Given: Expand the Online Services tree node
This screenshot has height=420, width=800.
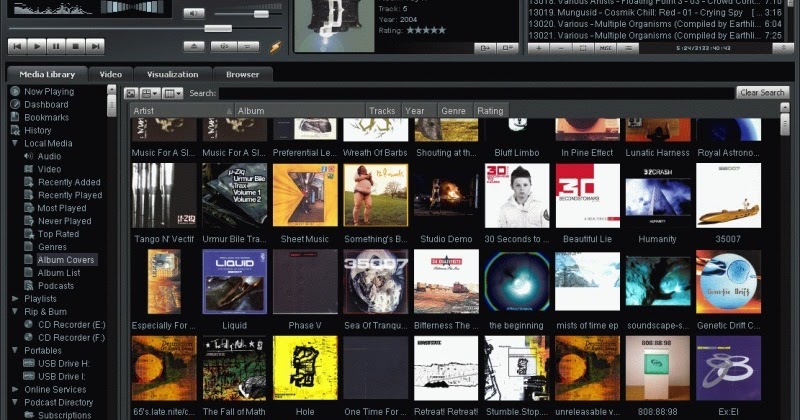Looking at the screenshot, I should click(15, 389).
